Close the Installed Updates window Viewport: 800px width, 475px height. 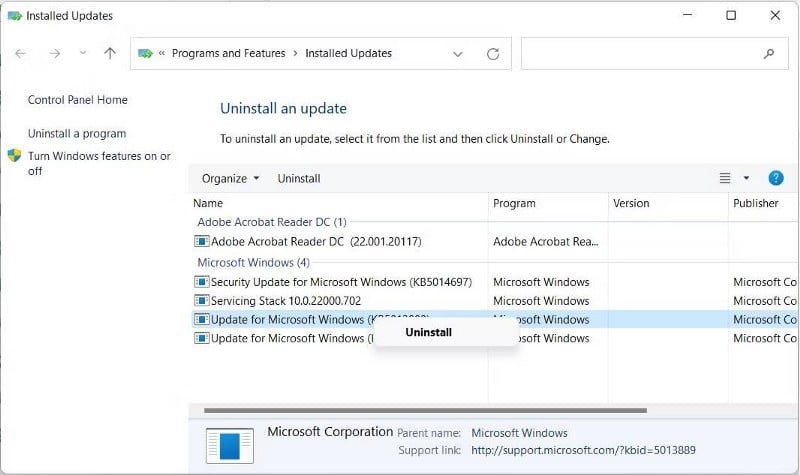tap(775, 15)
